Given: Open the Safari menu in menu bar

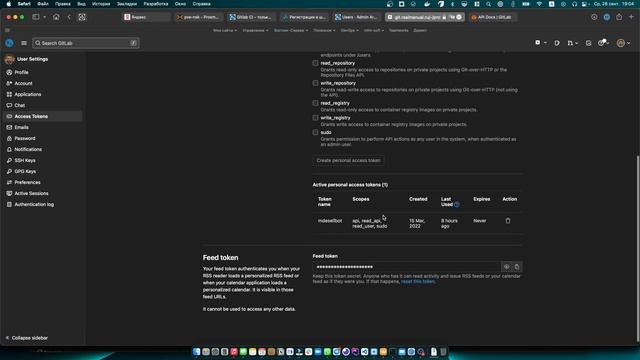Looking at the screenshot, I should coord(24,4).
